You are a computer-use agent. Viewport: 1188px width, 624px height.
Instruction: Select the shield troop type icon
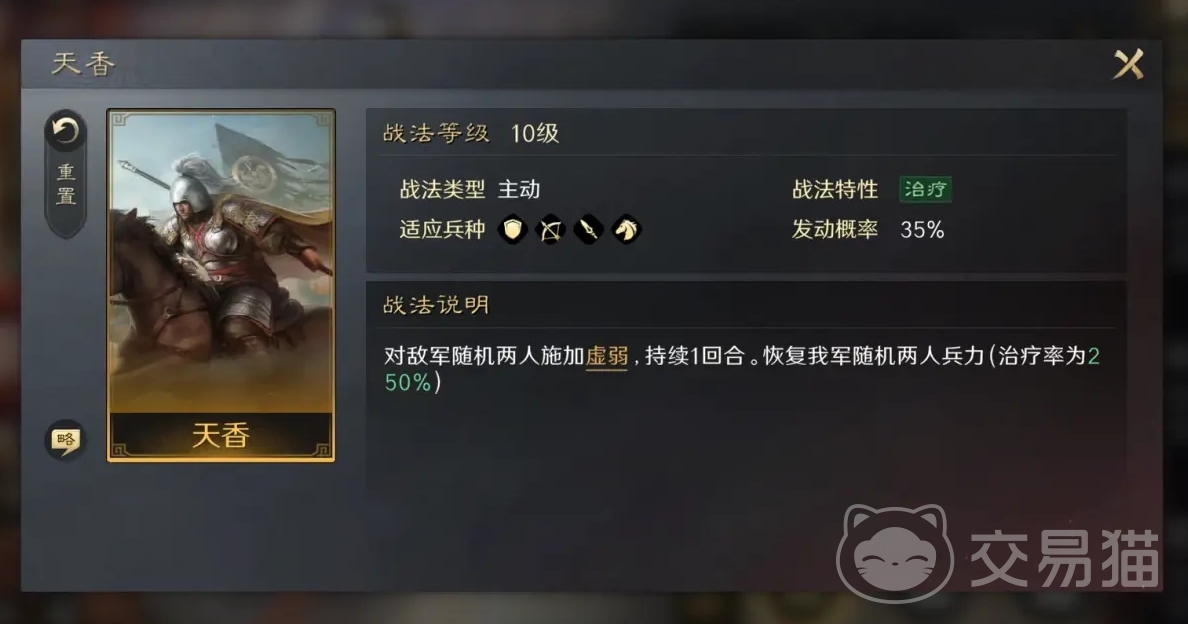513,229
